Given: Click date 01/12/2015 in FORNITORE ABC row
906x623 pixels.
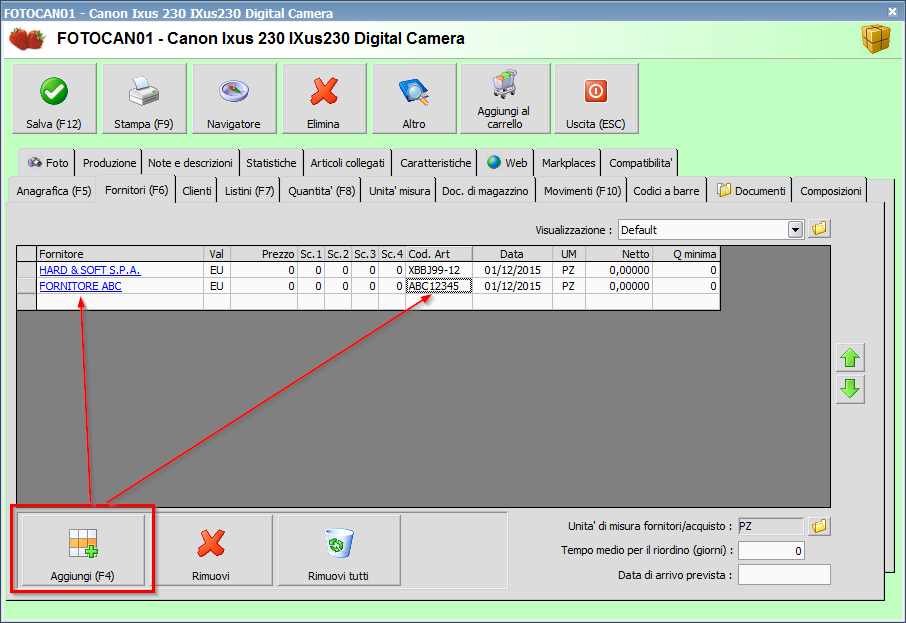Looking at the screenshot, I should pyautogui.click(x=512, y=286).
